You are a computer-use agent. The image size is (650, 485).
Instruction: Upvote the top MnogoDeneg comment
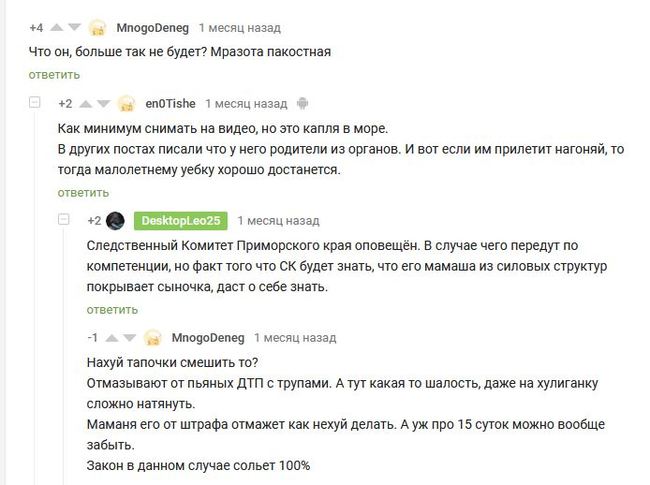[x=56, y=28]
